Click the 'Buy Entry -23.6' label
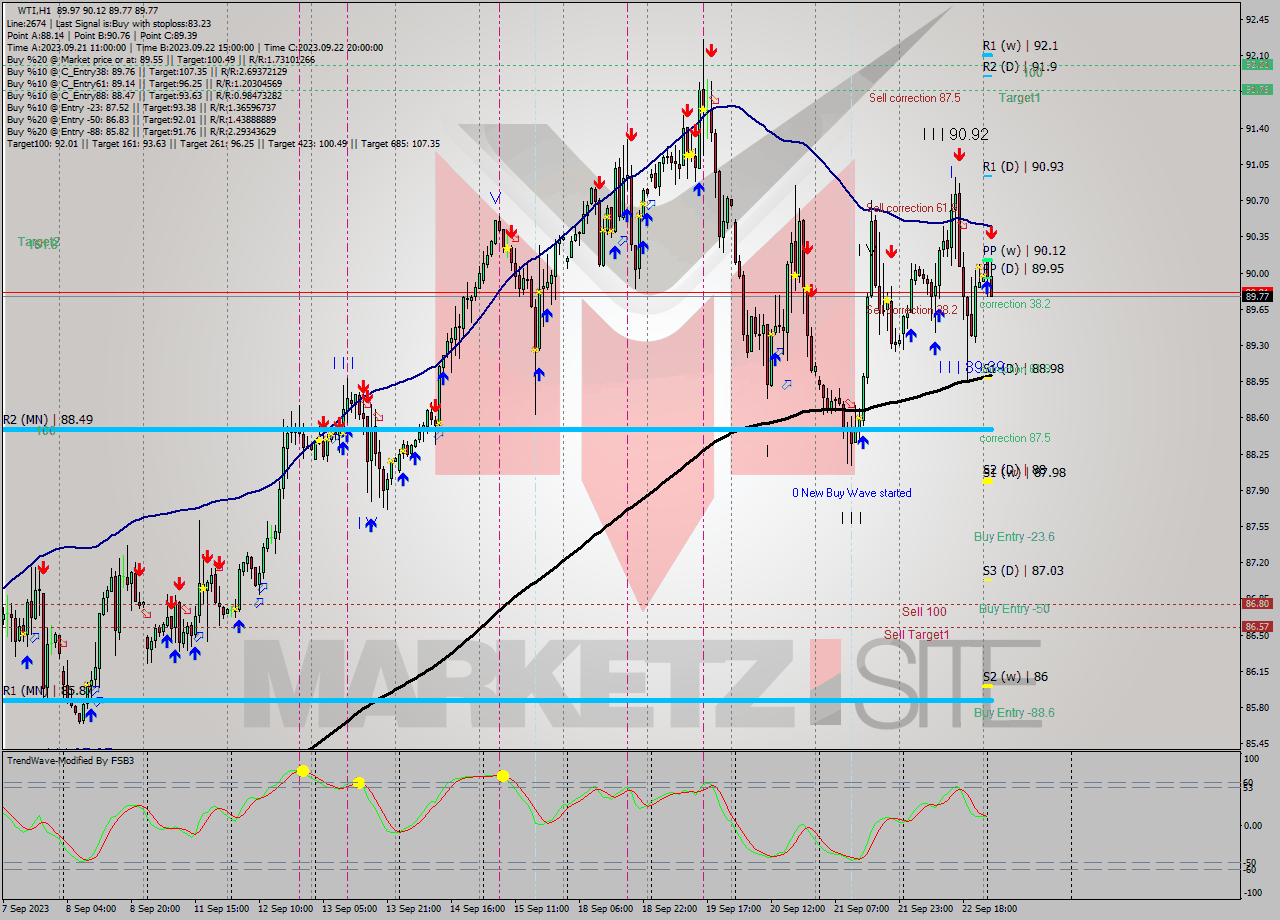 point(1014,537)
